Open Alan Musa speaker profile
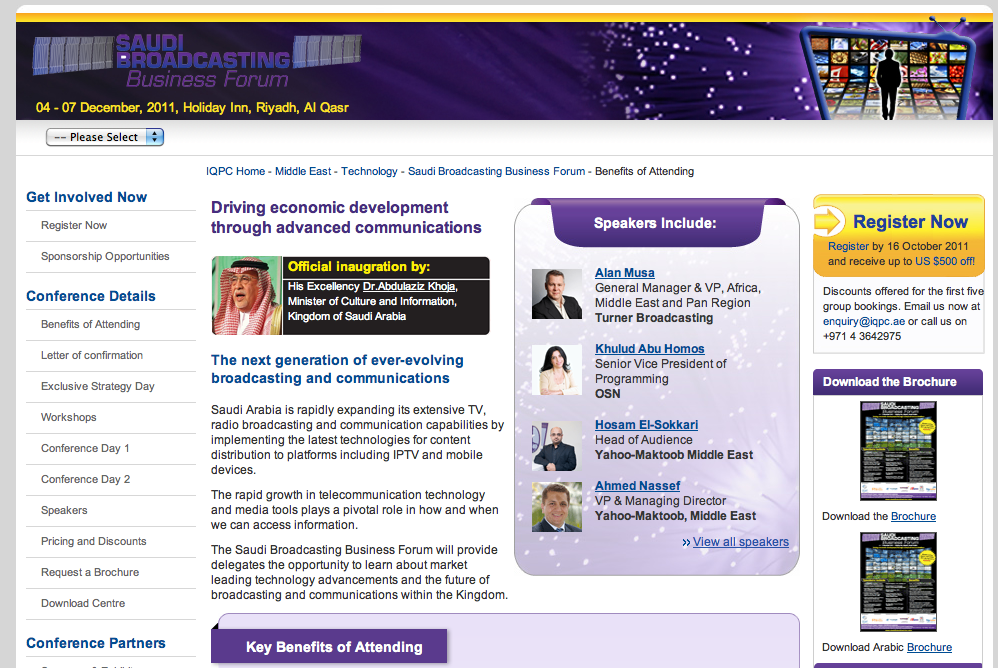 (x=624, y=272)
